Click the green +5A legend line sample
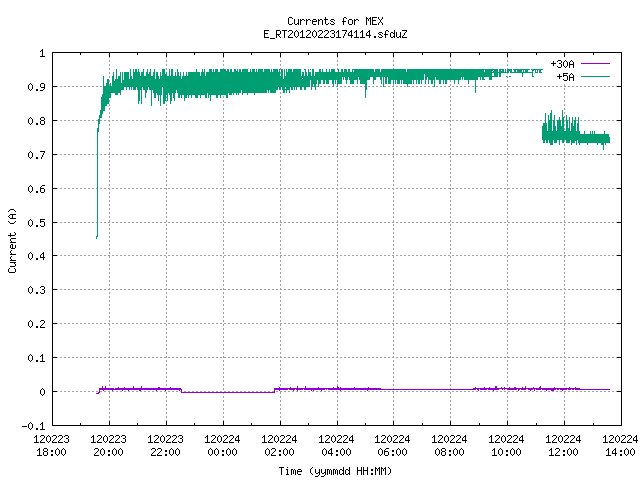The image size is (640, 480). click(x=595, y=76)
